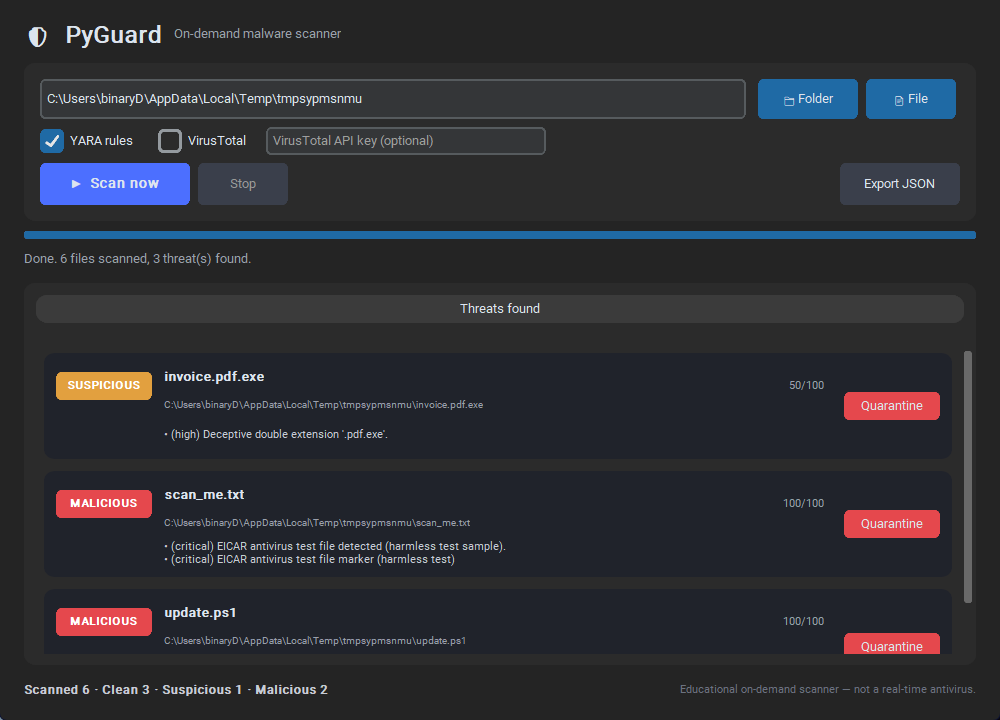Click the threats list vertical scrollbar
The height and width of the screenshot is (720, 1000).
(x=968, y=476)
